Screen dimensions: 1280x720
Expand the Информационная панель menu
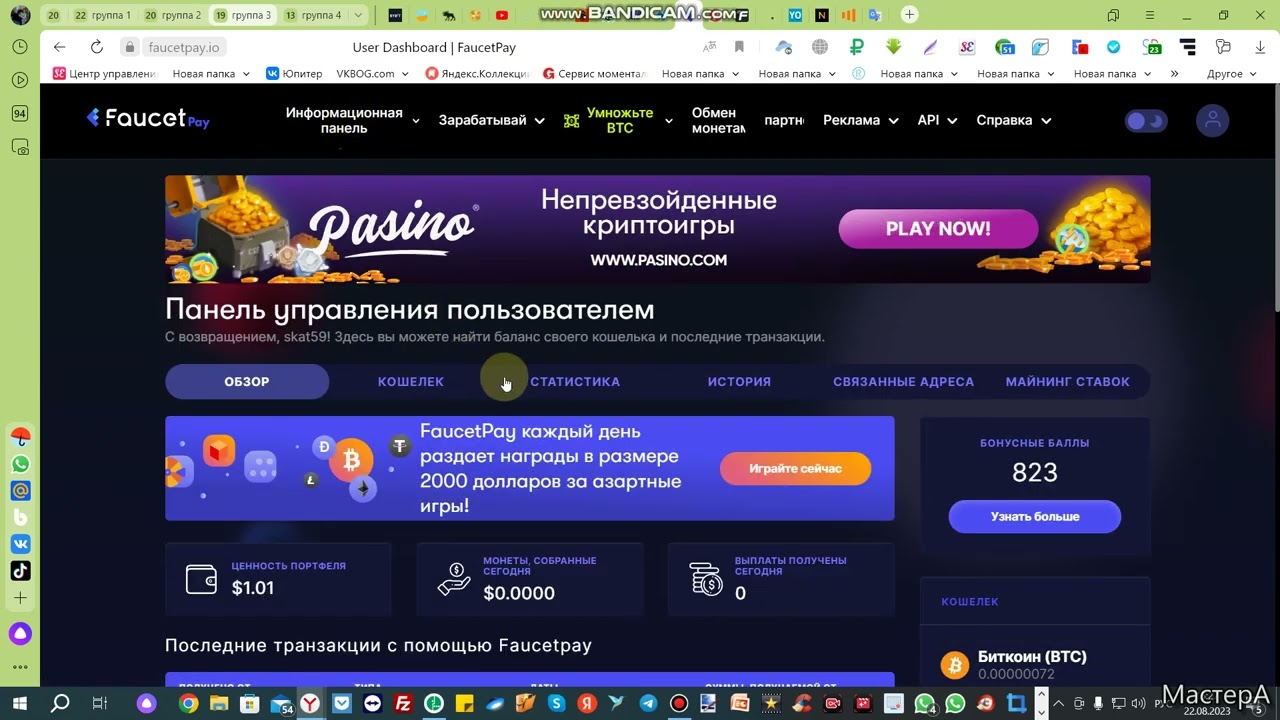tap(352, 120)
